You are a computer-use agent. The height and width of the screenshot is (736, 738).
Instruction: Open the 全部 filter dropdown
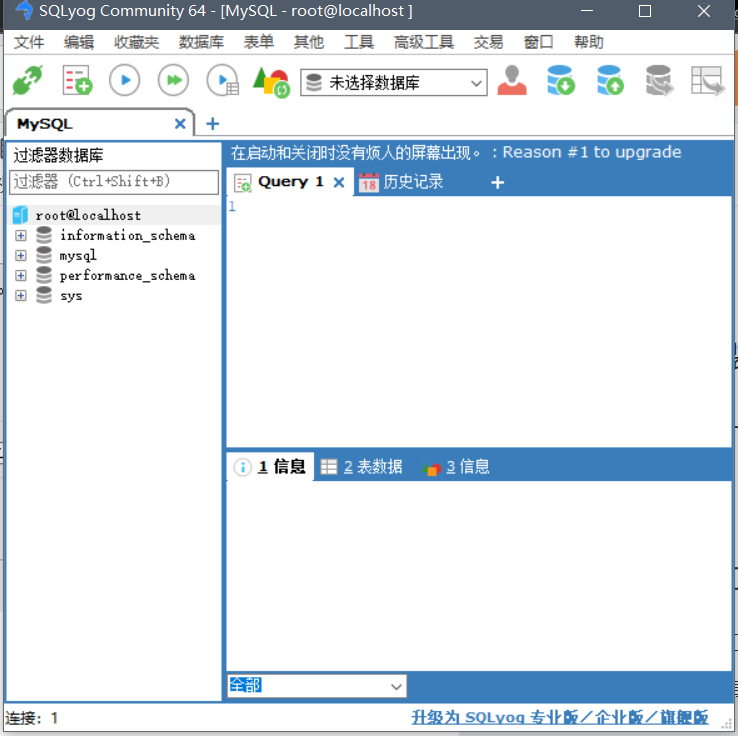pyautogui.click(x=317, y=686)
